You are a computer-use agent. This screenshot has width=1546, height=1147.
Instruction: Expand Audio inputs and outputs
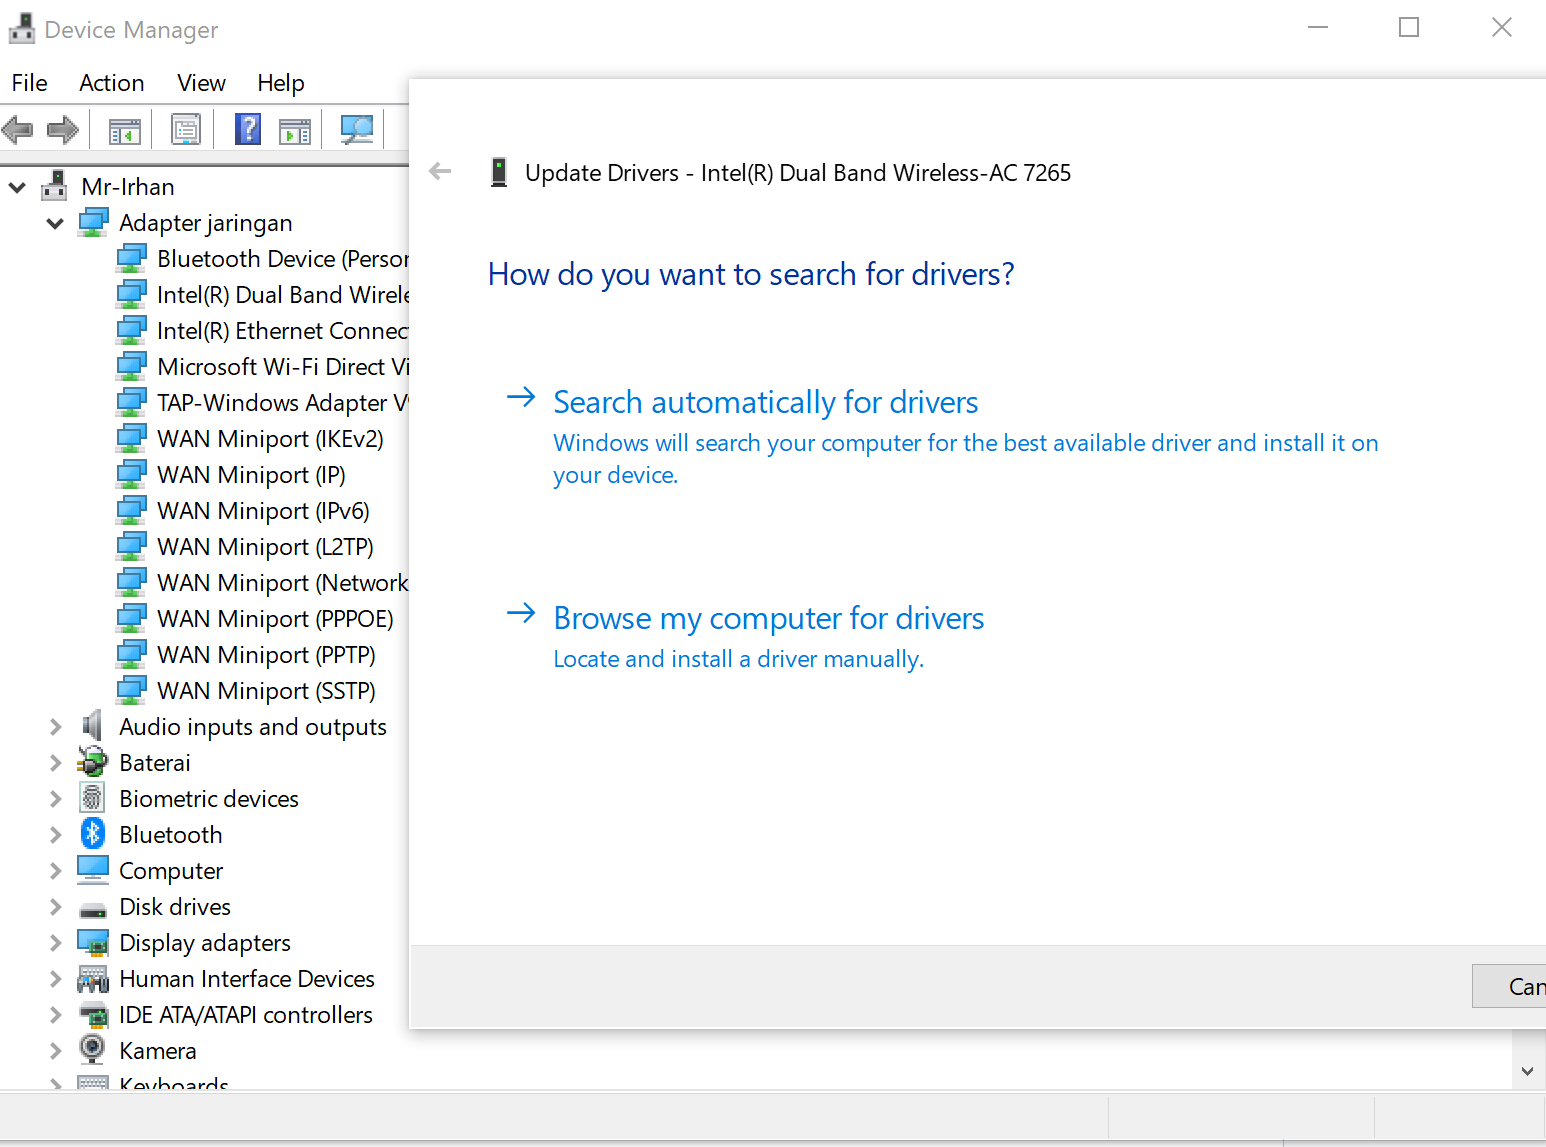pyautogui.click(x=56, y=727)
